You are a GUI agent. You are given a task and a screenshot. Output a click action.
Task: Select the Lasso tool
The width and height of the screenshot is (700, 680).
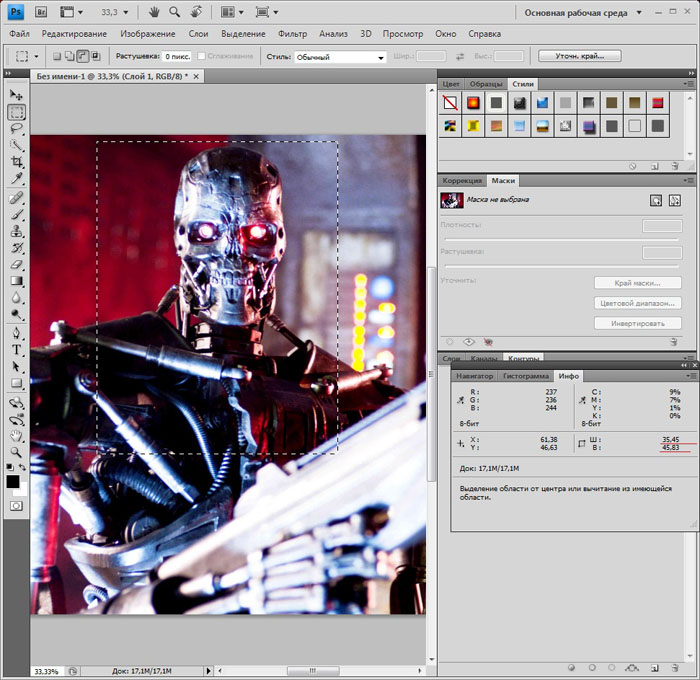point(16,128)
